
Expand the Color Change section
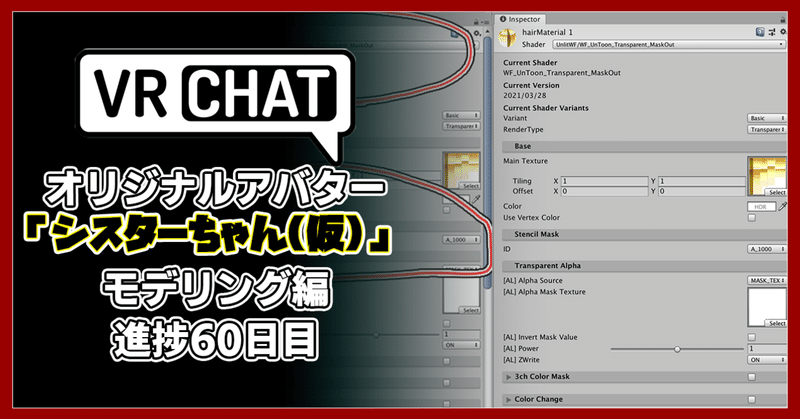point(508,400)
